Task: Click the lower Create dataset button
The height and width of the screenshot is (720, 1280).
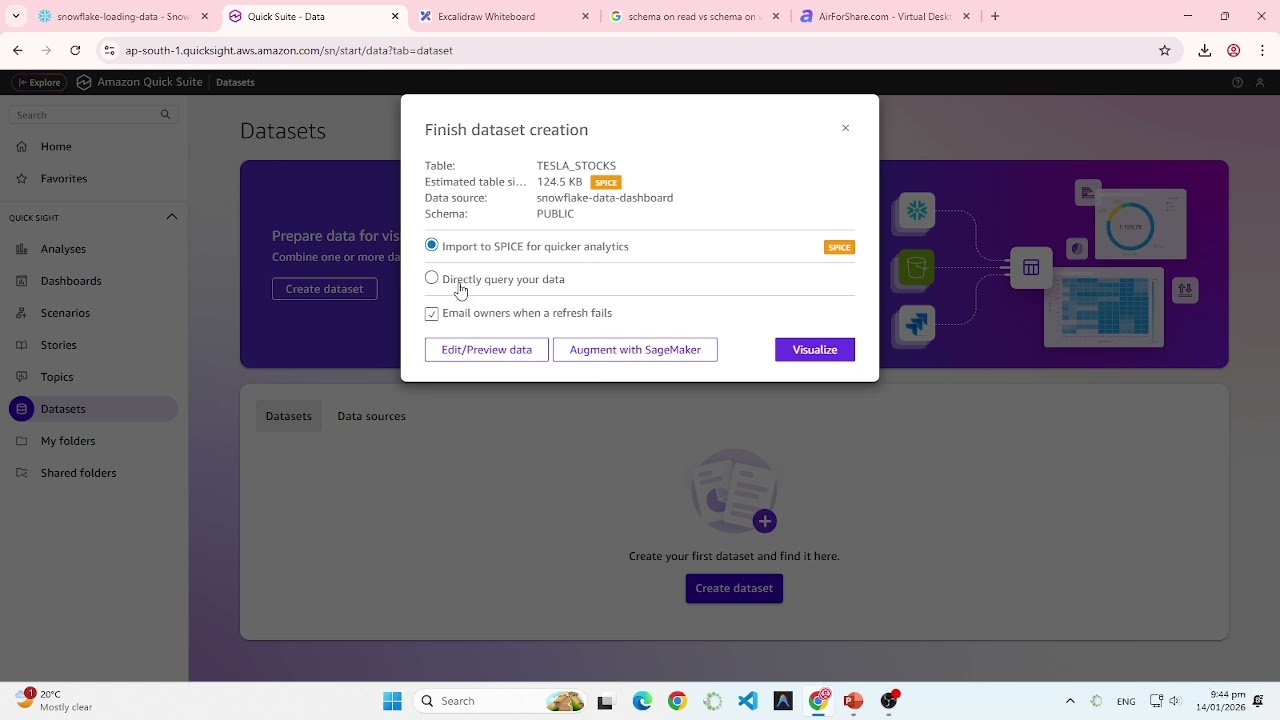Action: point(734,588)
